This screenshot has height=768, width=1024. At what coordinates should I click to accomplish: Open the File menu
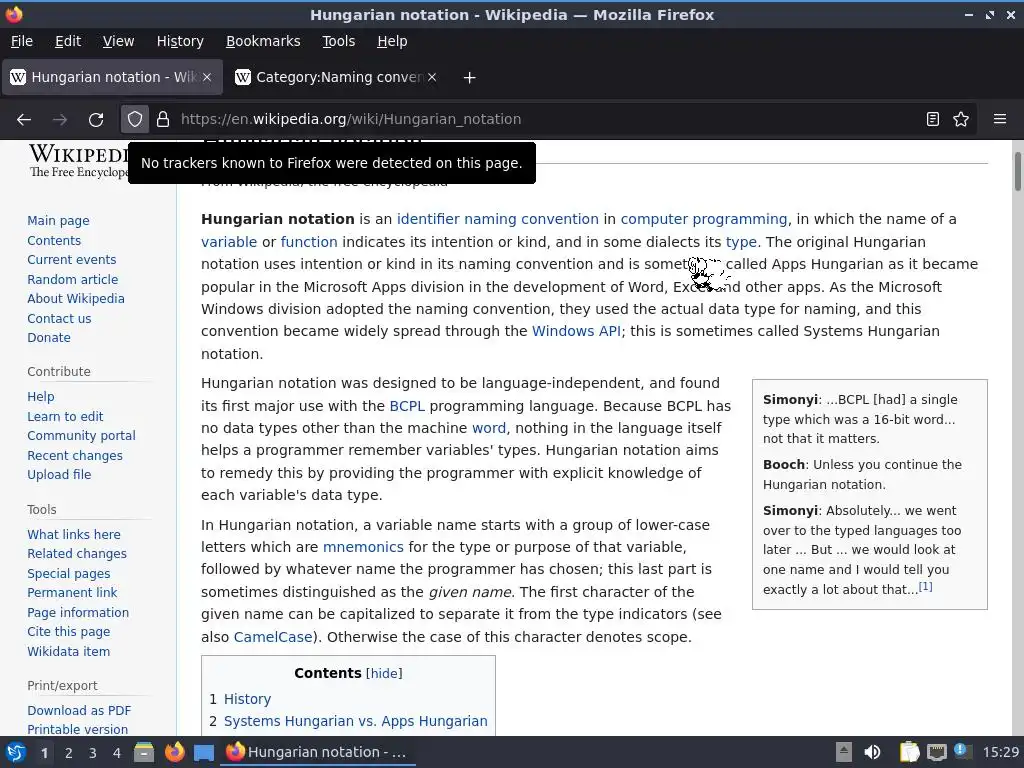coord(22,41)
